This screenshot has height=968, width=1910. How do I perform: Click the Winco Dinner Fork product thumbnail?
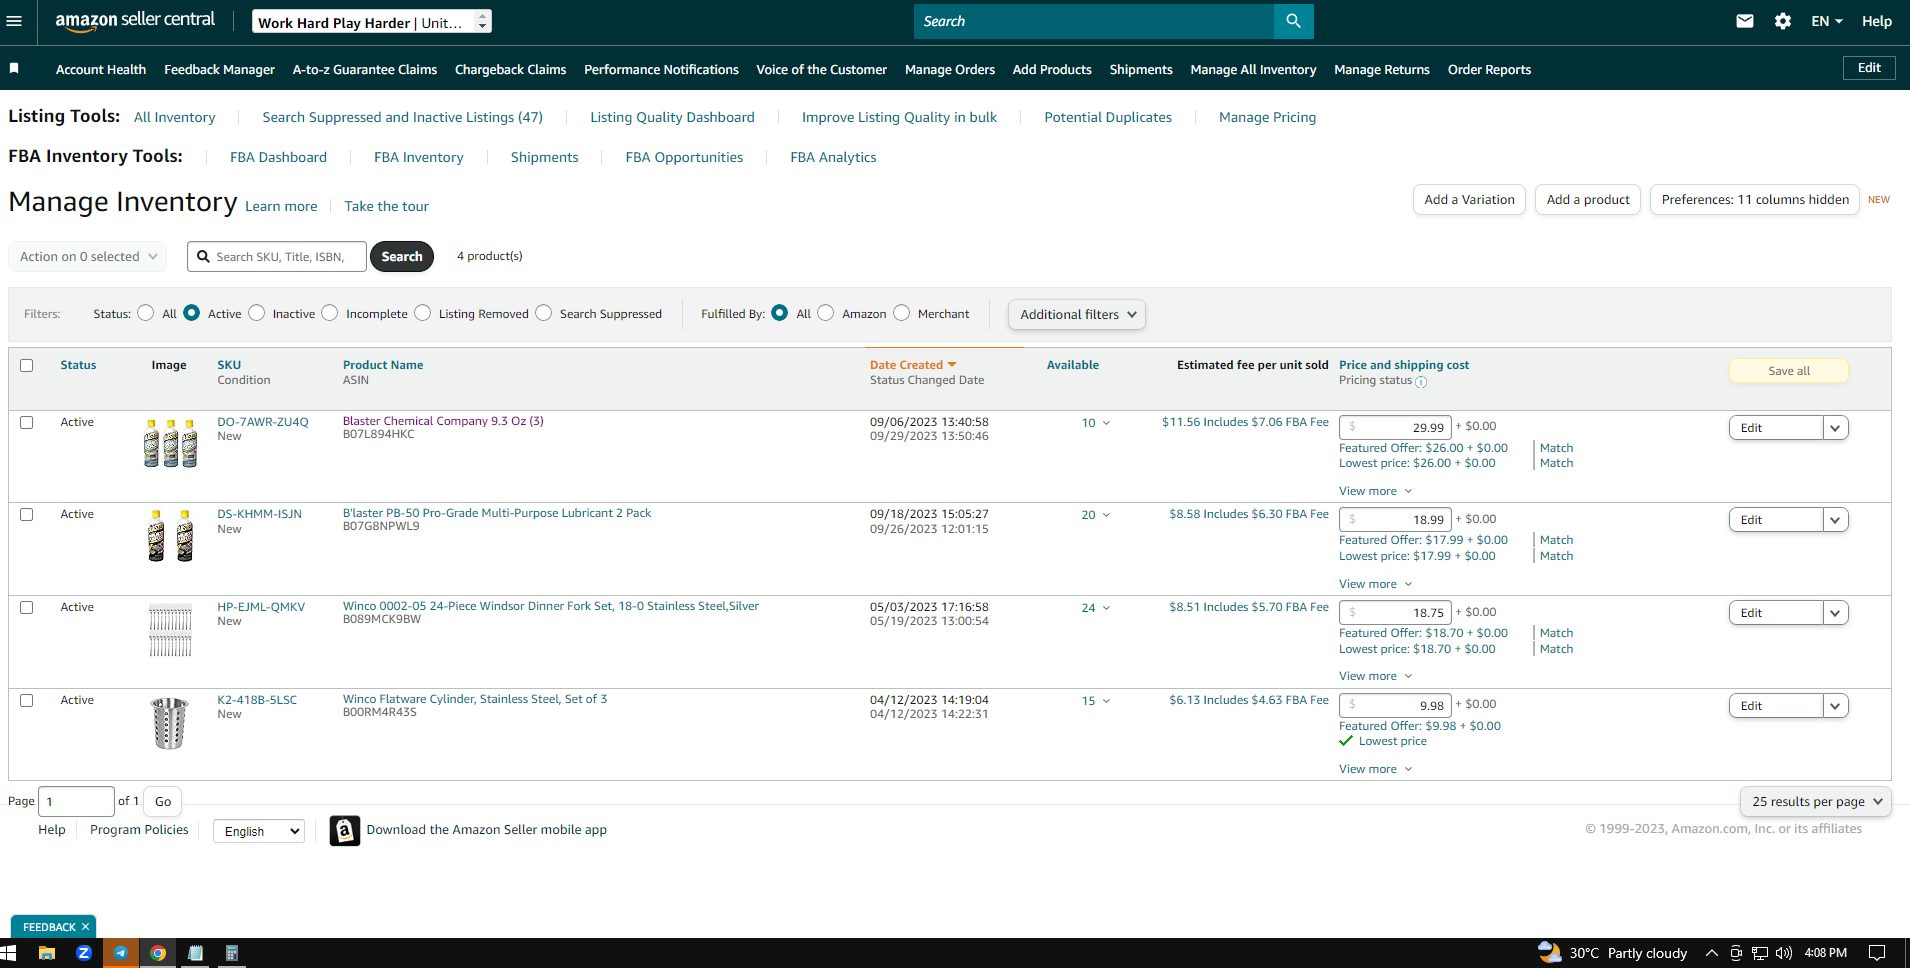tap(170, 630)
